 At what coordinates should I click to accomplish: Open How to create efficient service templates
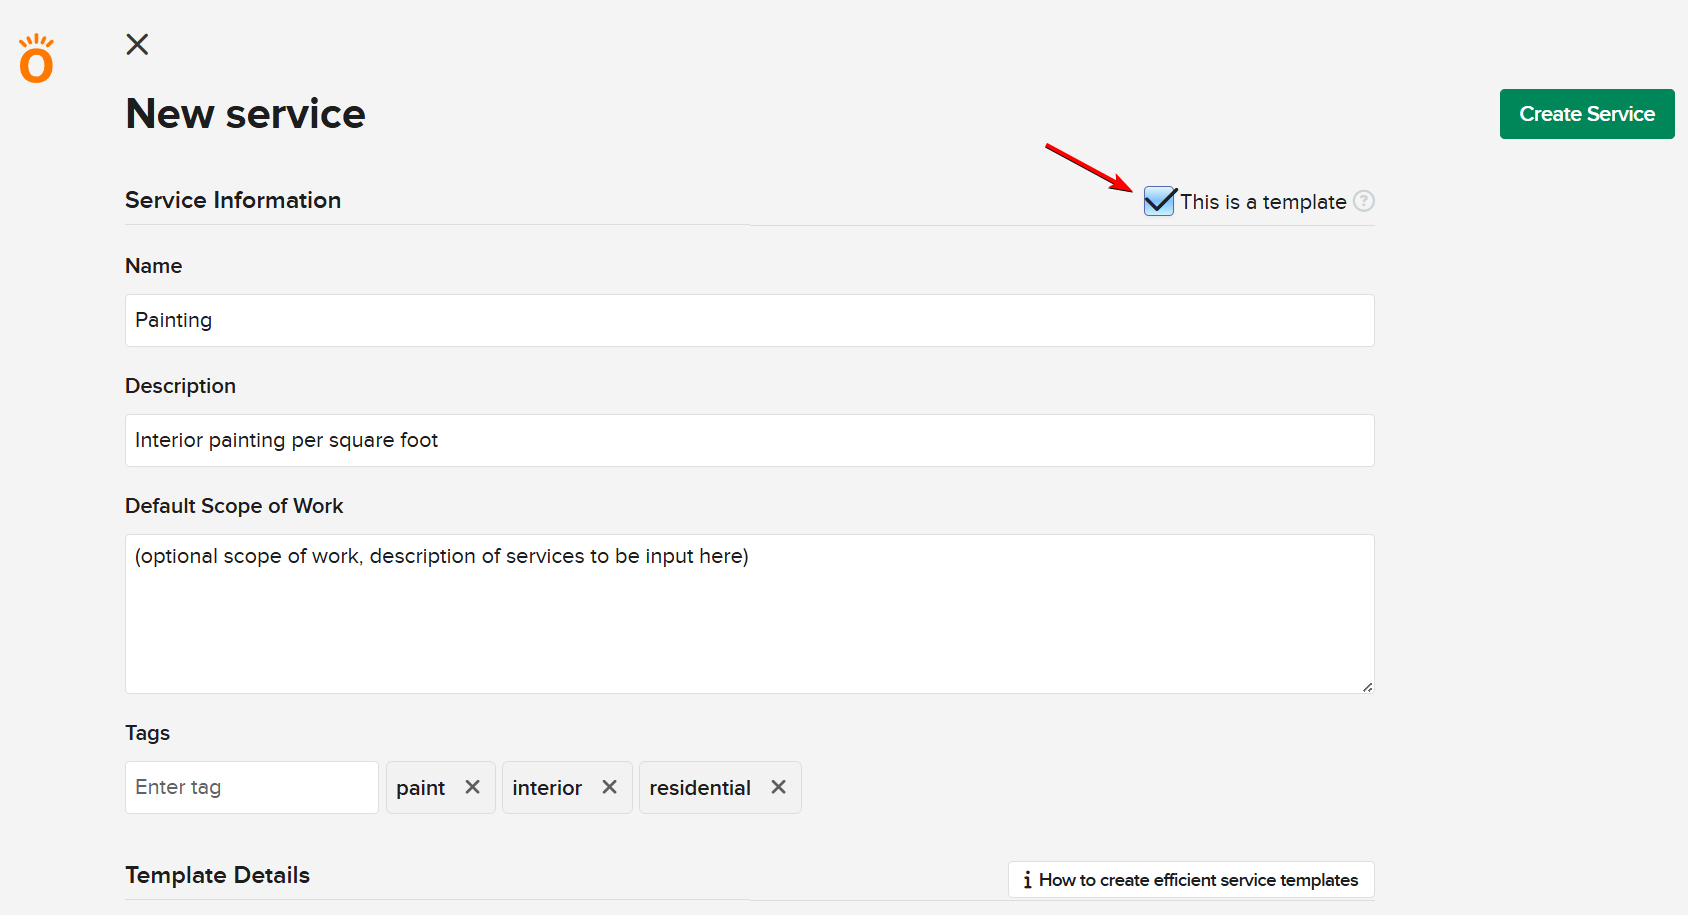point(1197,880)
